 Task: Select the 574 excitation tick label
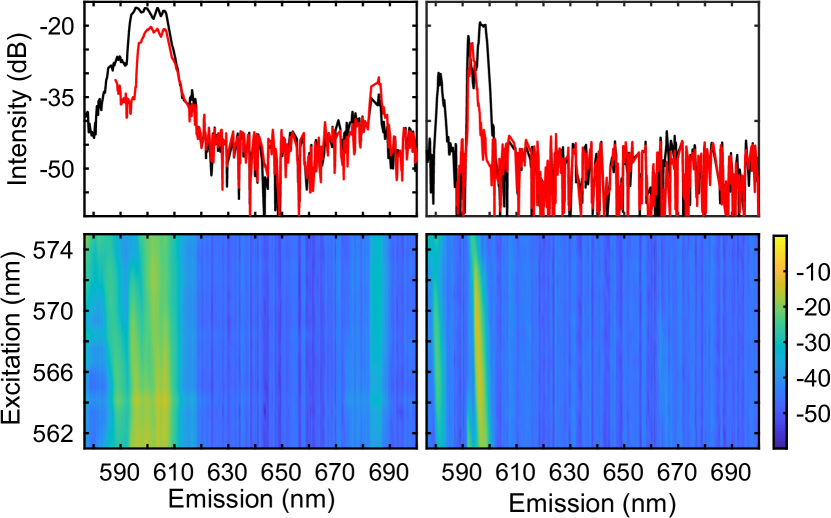[x=55, y=249]
